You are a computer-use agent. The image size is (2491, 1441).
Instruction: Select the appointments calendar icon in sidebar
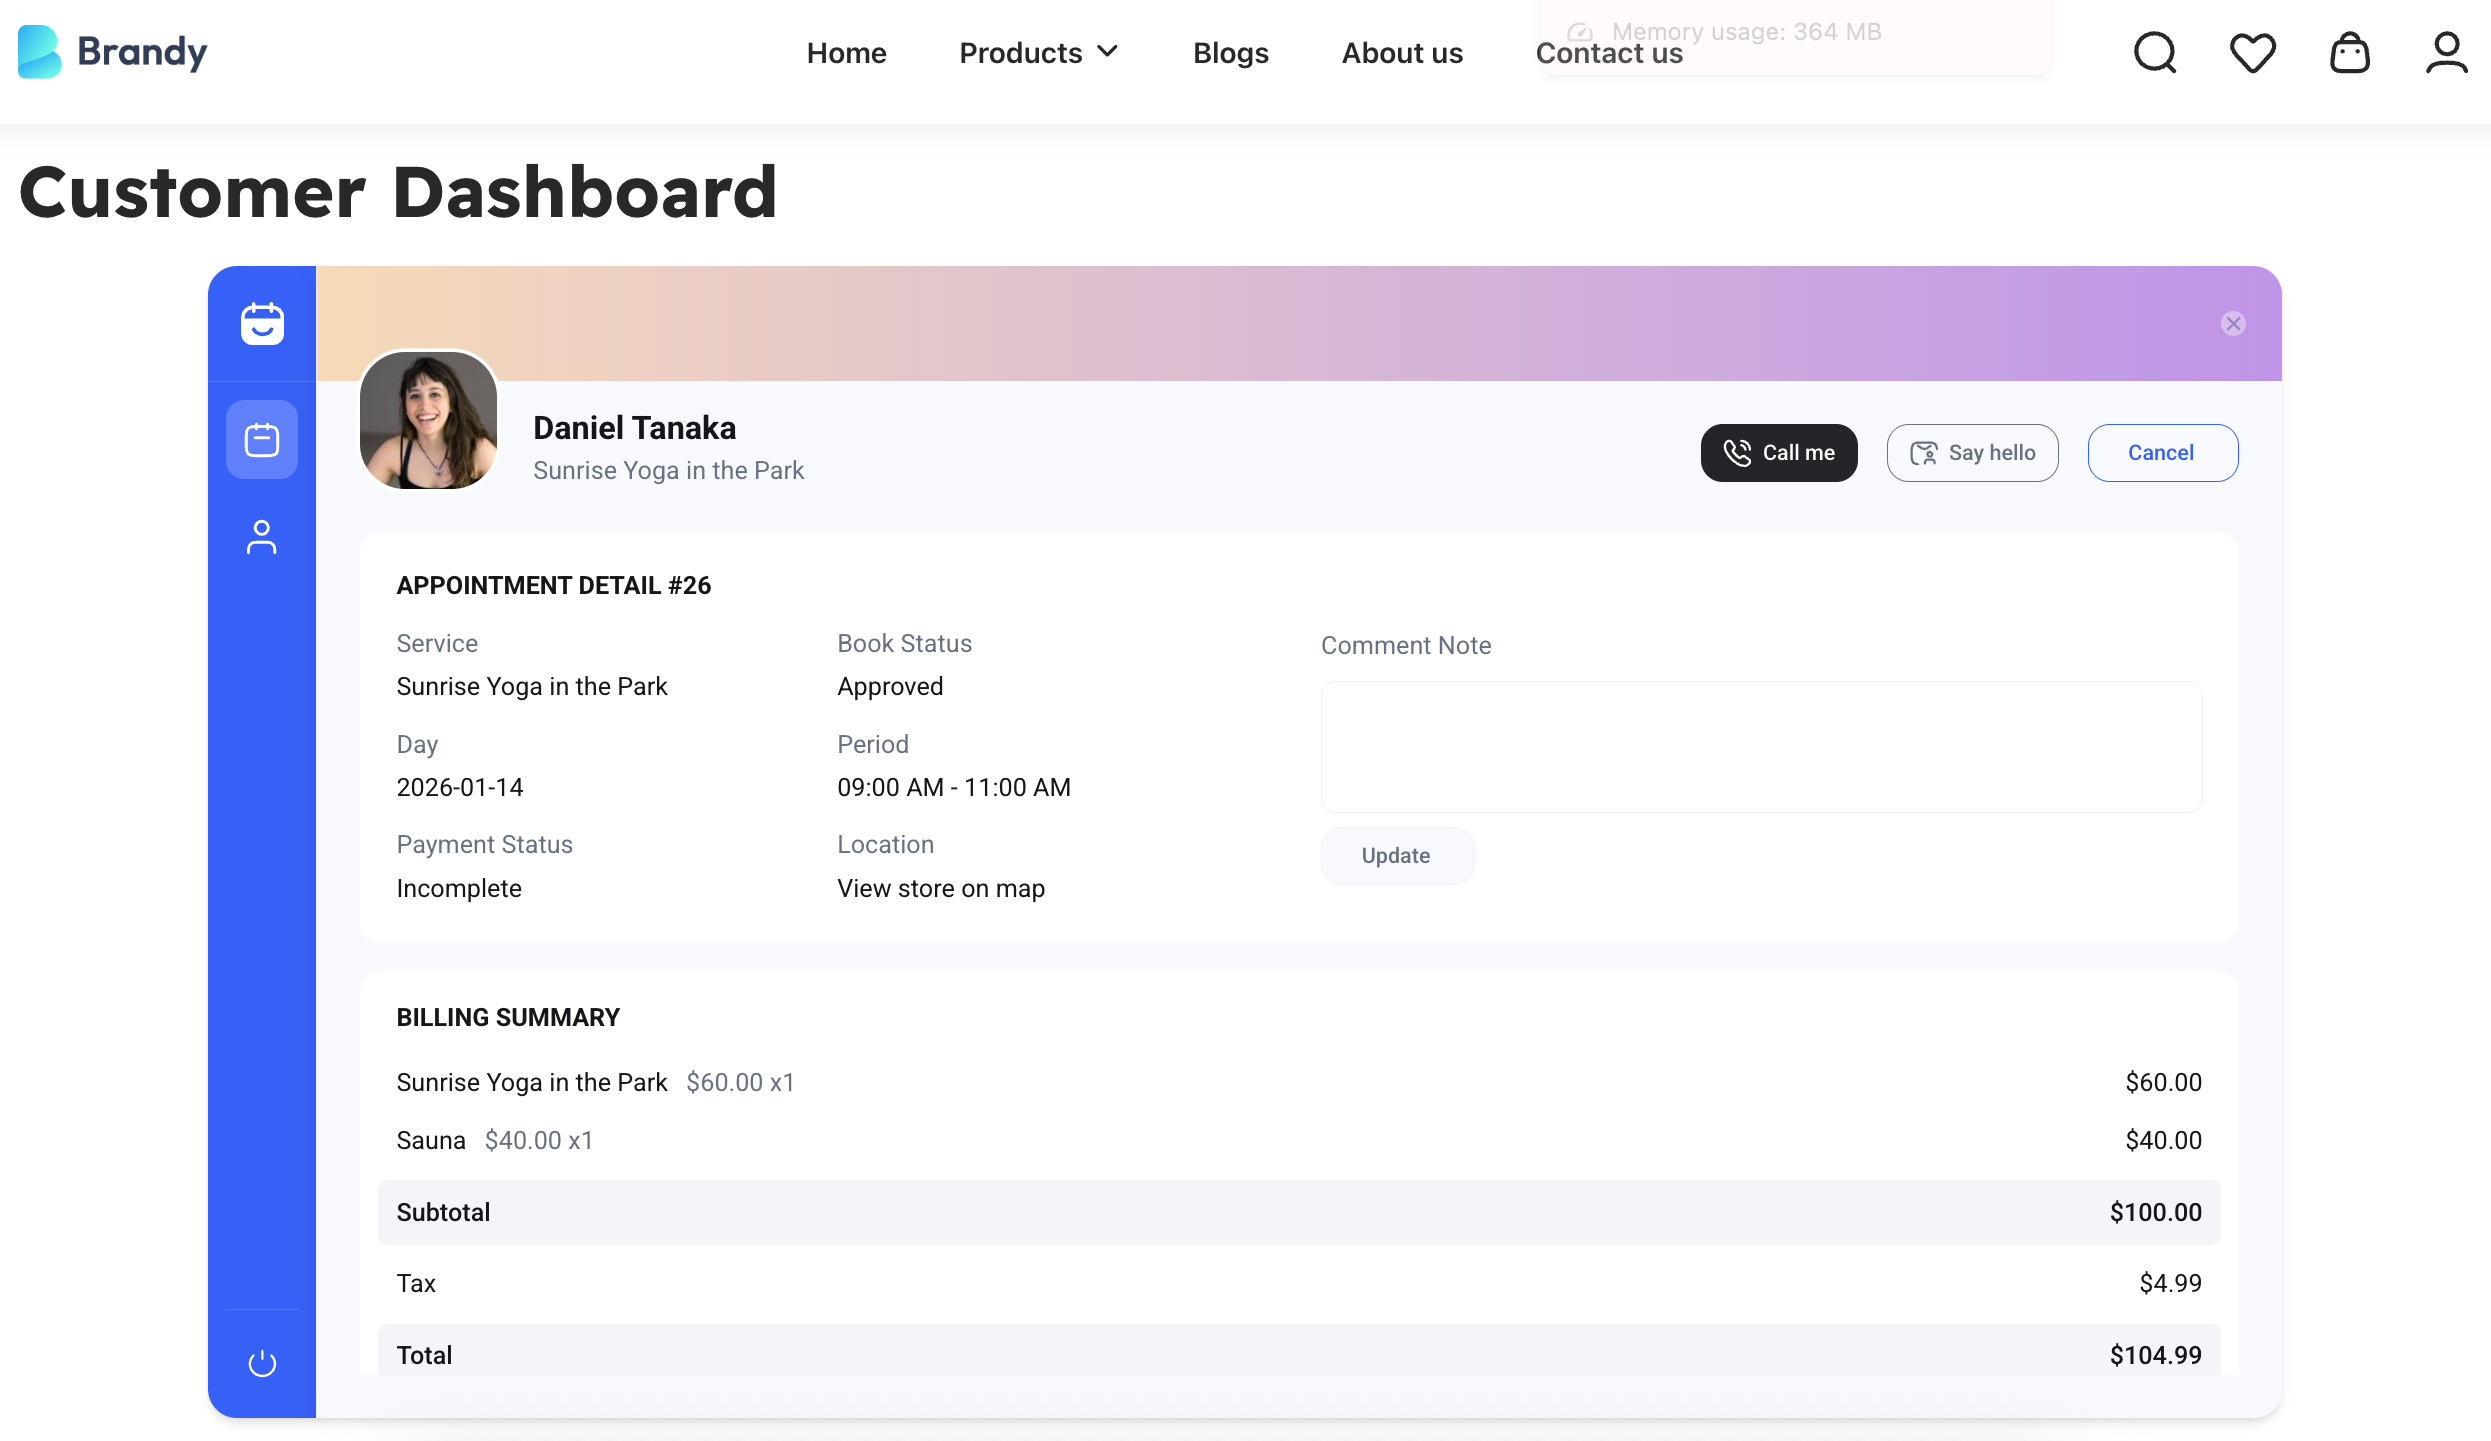click(262, 440)
